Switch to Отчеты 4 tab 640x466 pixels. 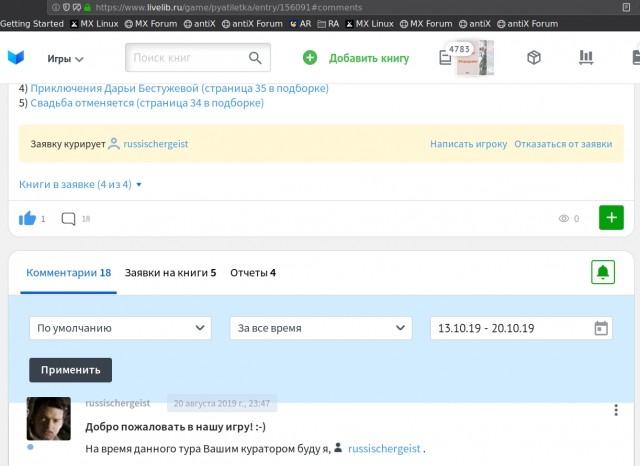[x=253, y=273]
